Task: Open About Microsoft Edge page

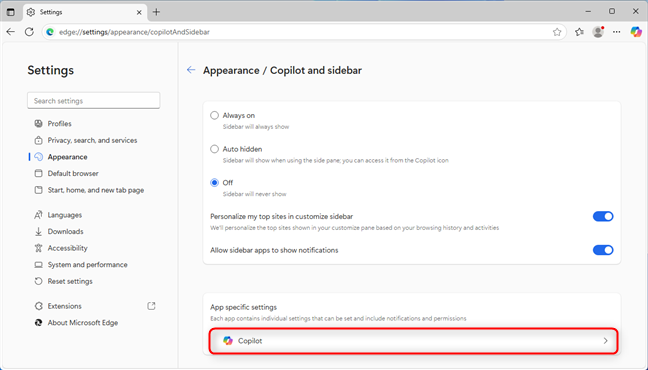Action: (83, 322)
